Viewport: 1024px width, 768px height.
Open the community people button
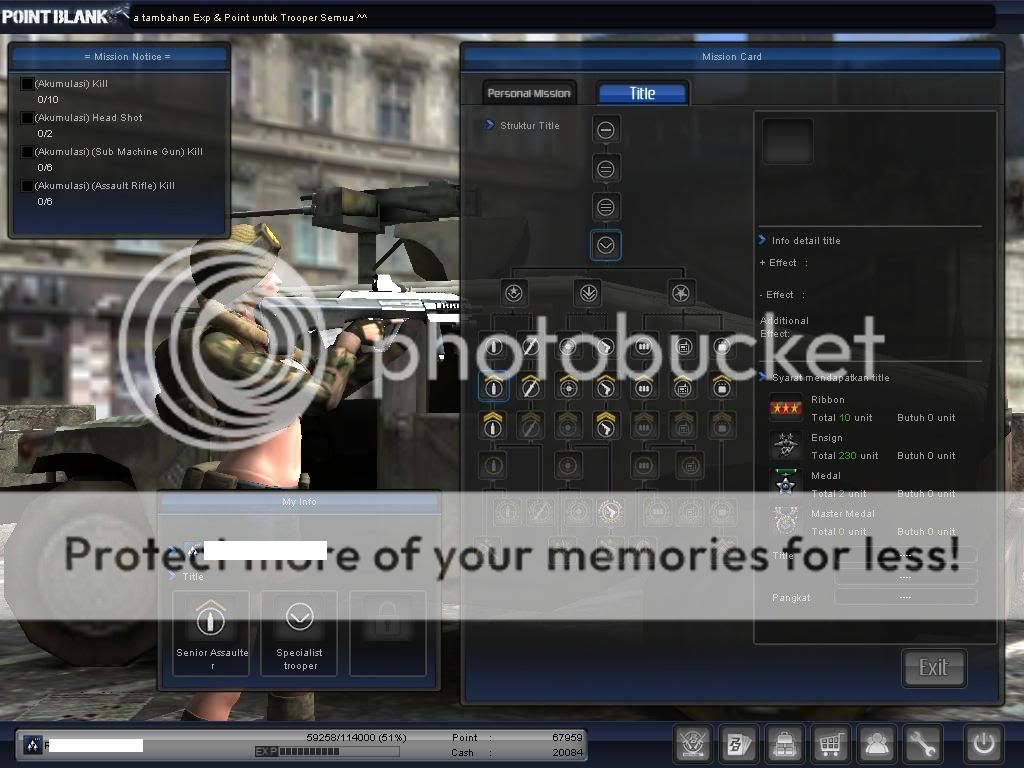[x=876, y=743]
